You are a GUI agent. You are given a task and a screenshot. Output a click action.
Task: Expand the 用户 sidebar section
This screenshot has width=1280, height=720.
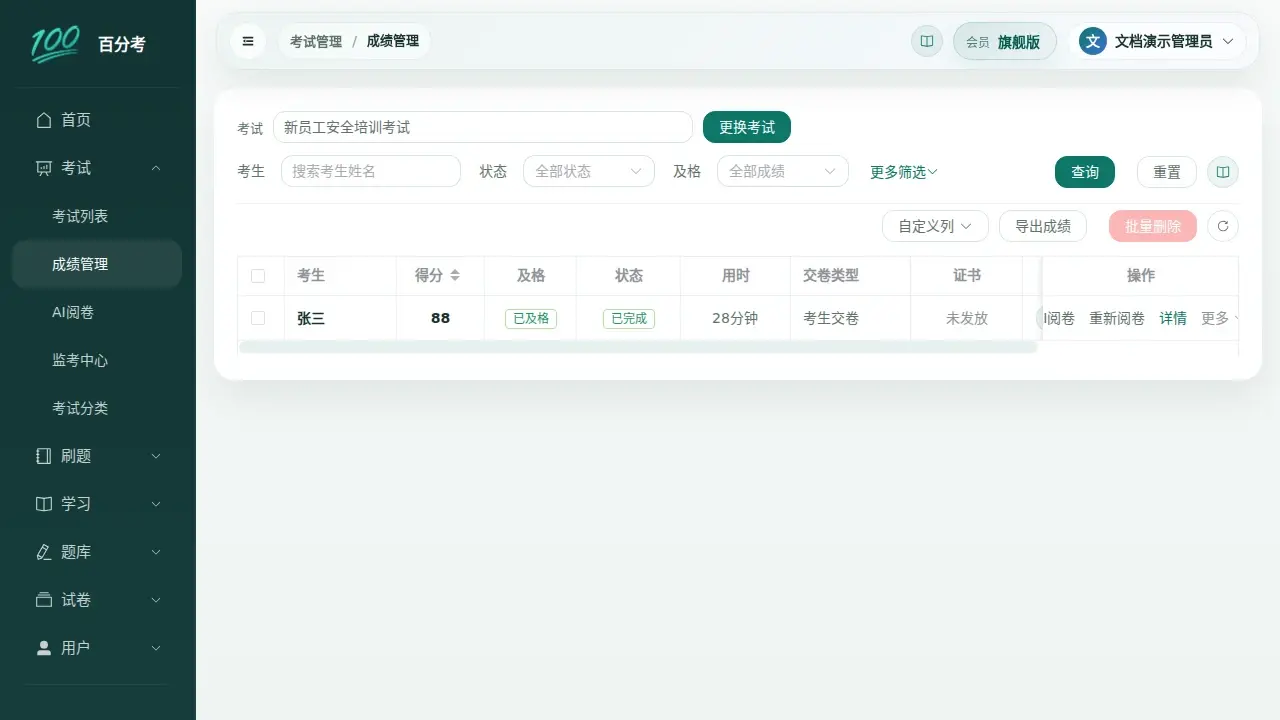97,648
